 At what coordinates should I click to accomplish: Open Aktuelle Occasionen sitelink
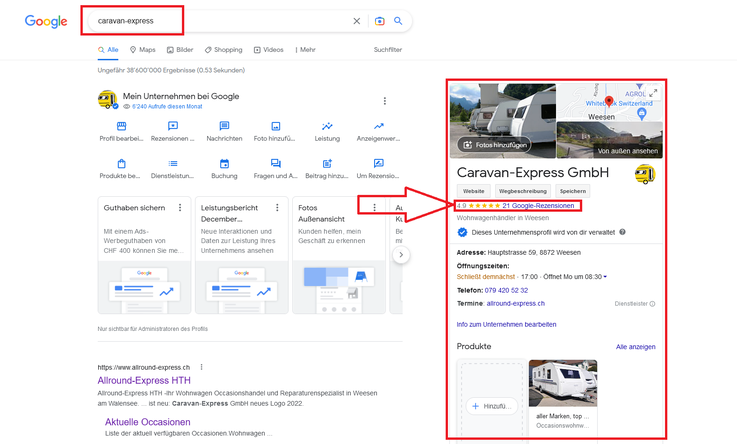coord(148,422)
